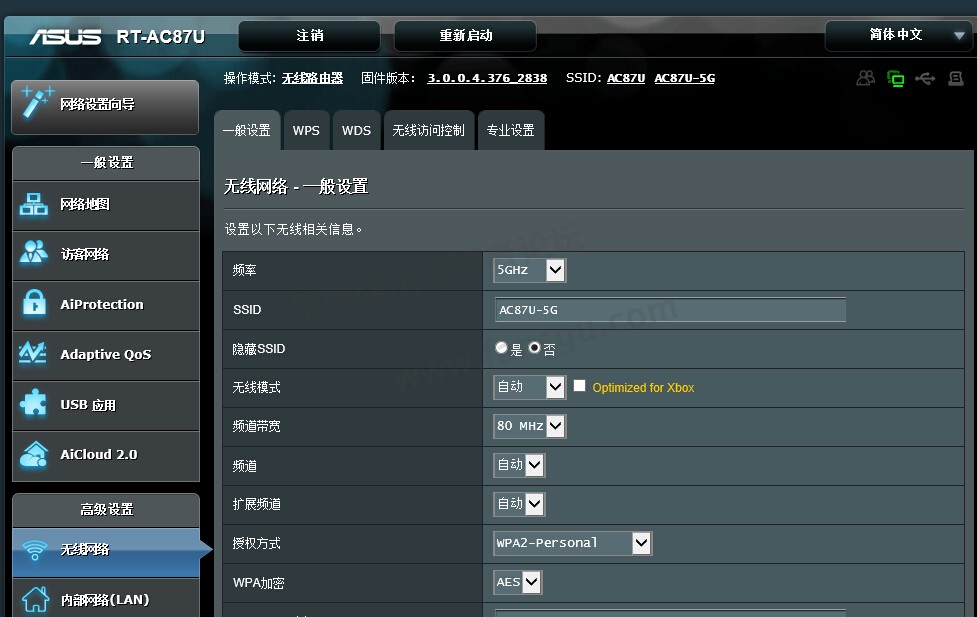Click the Adaptive QoS graph icon
This screenshot has width=977, height=617.
pos(32,353)
